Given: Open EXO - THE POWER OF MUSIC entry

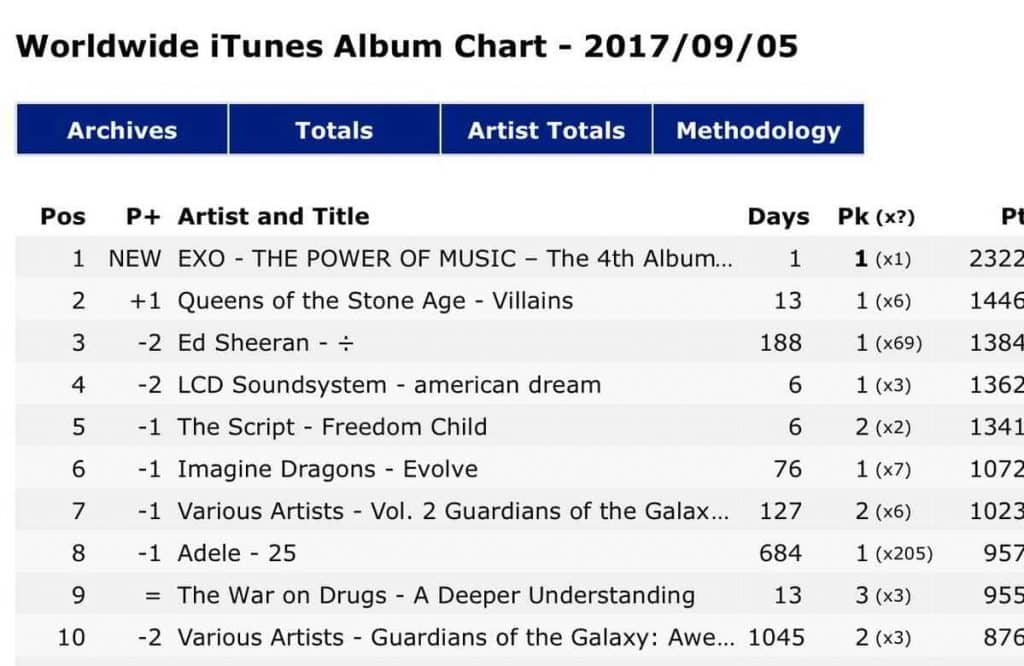Looking at the screenshot, I should (455, 258).
